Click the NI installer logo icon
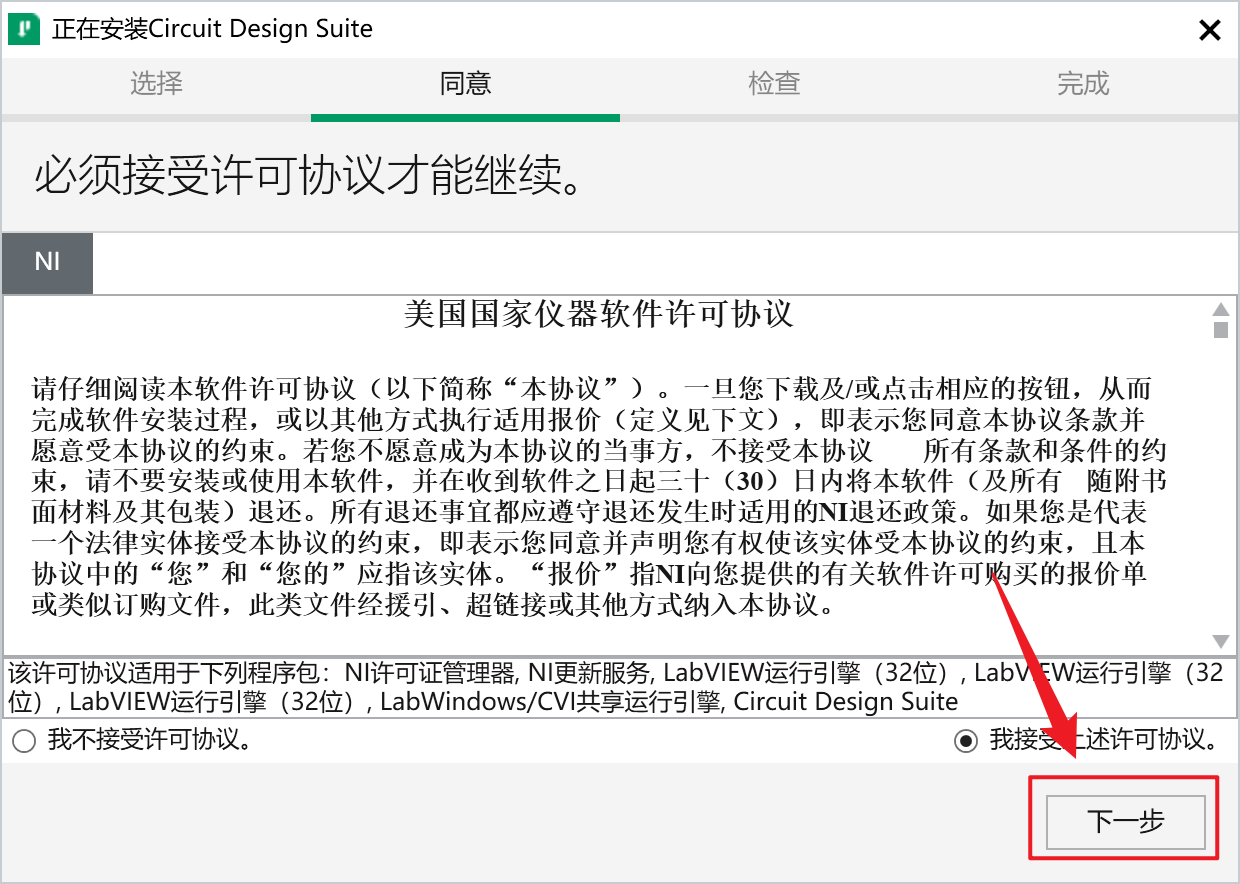This screenshot has height=884, width=1240. point(23,29)
